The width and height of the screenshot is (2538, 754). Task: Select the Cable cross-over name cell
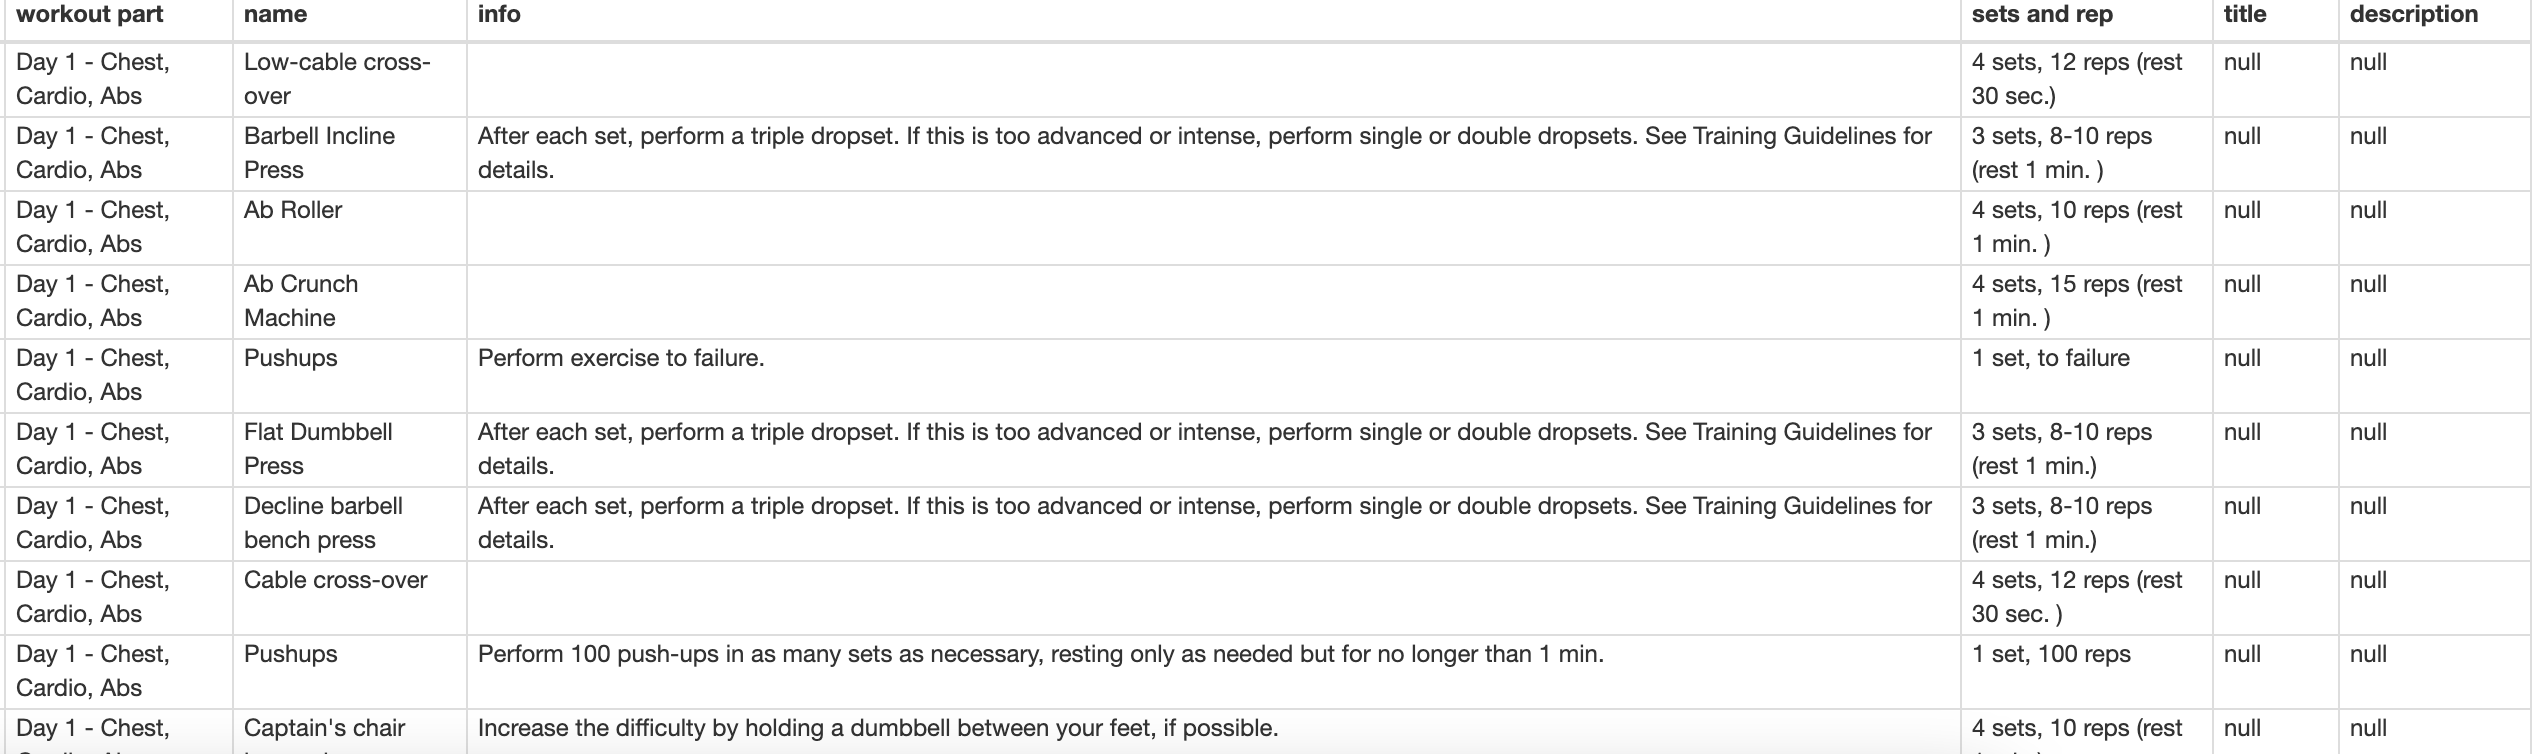335,581
